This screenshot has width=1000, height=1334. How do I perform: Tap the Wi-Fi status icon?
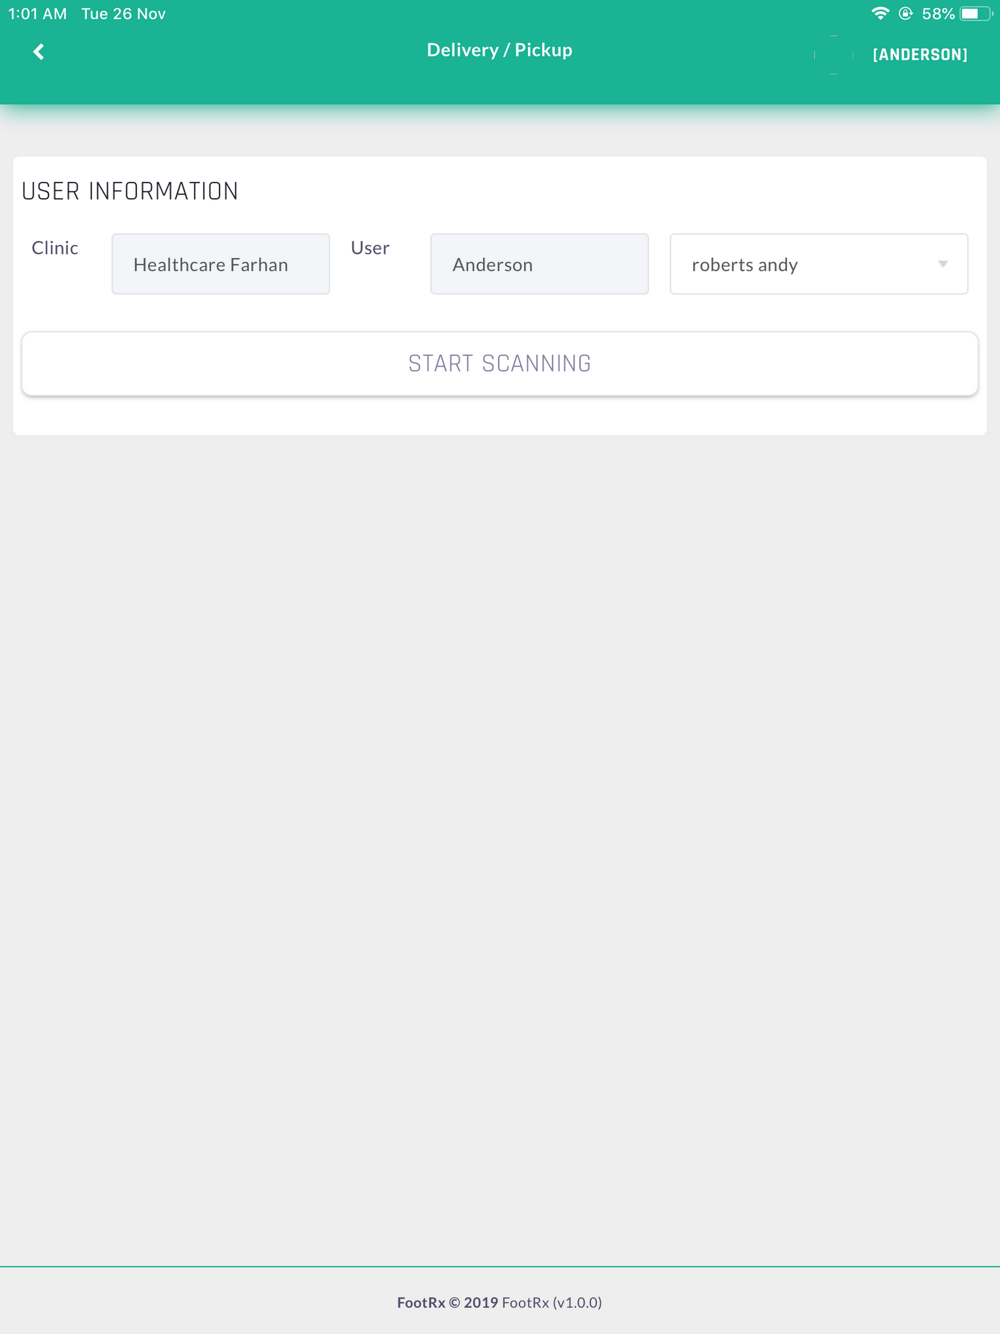point(880,14)
